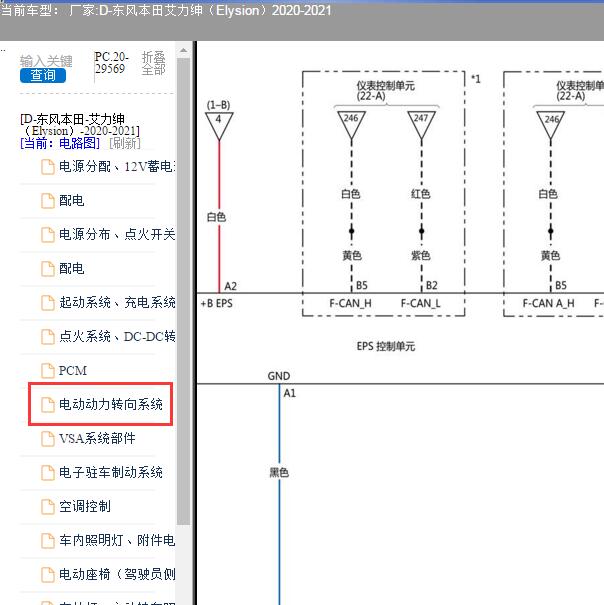Click the +B EPS pin label
The width and height of the screenshot is (604, 605).
click(217, 304)
